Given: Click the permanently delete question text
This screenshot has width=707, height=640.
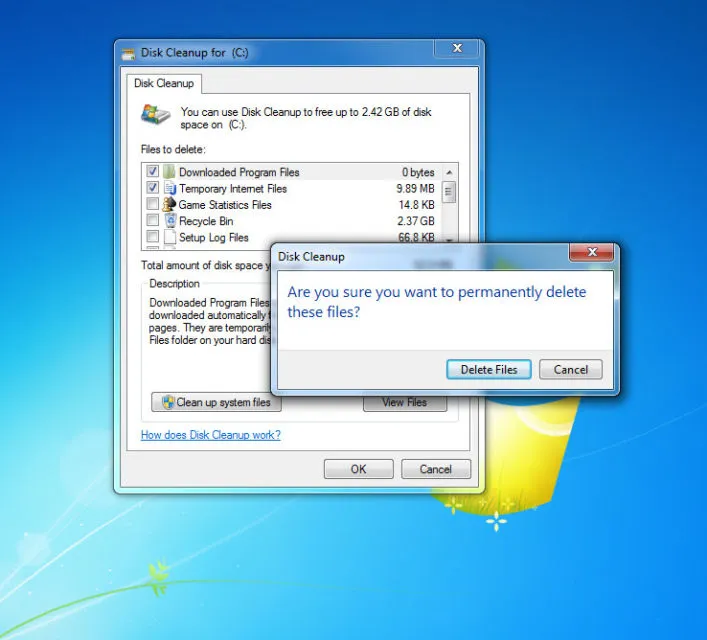Looking at the screenshot, I should tap(436, 302).
